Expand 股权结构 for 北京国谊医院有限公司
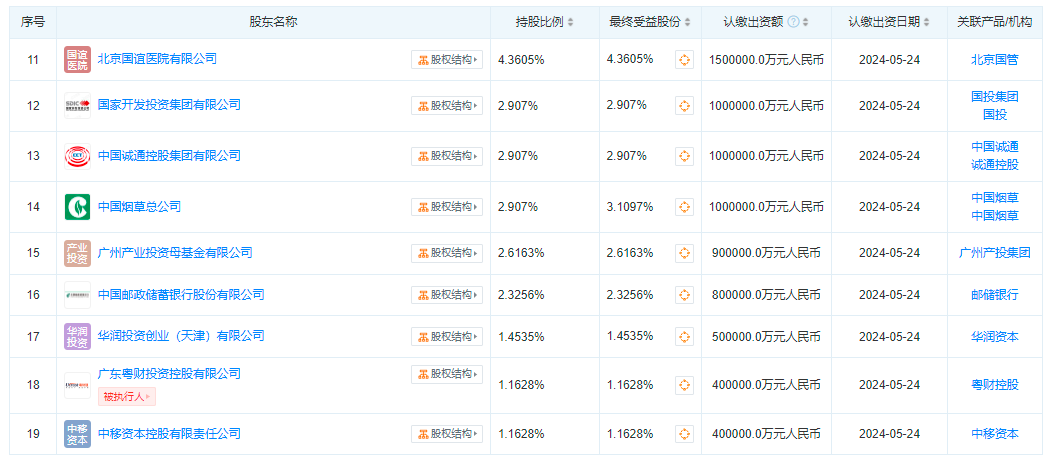 tap(447, 60)
